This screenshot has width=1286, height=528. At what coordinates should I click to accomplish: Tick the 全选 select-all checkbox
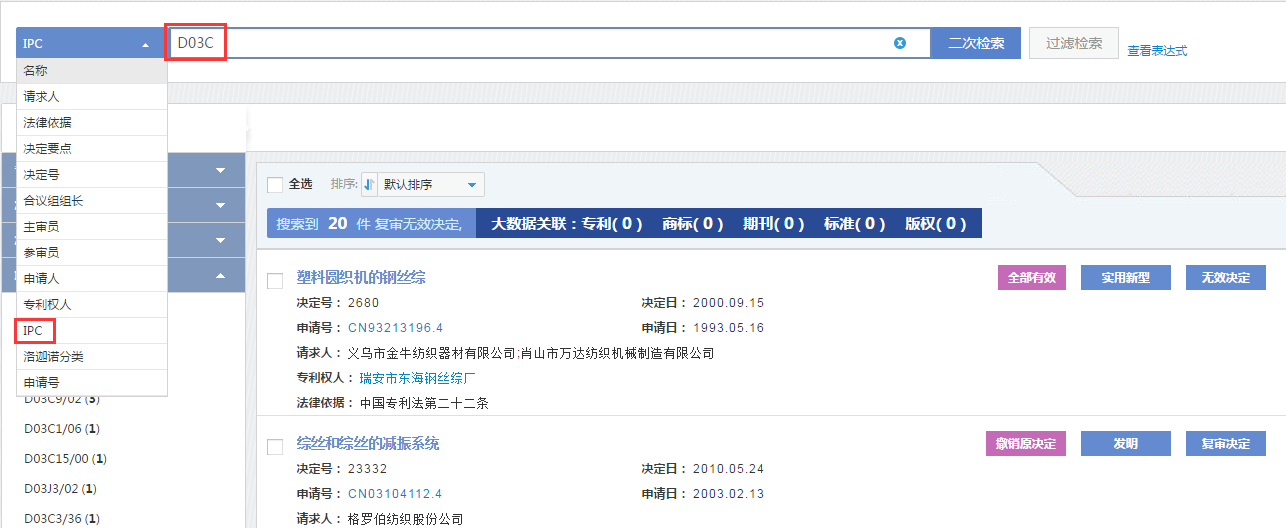[x=275, y=184]
